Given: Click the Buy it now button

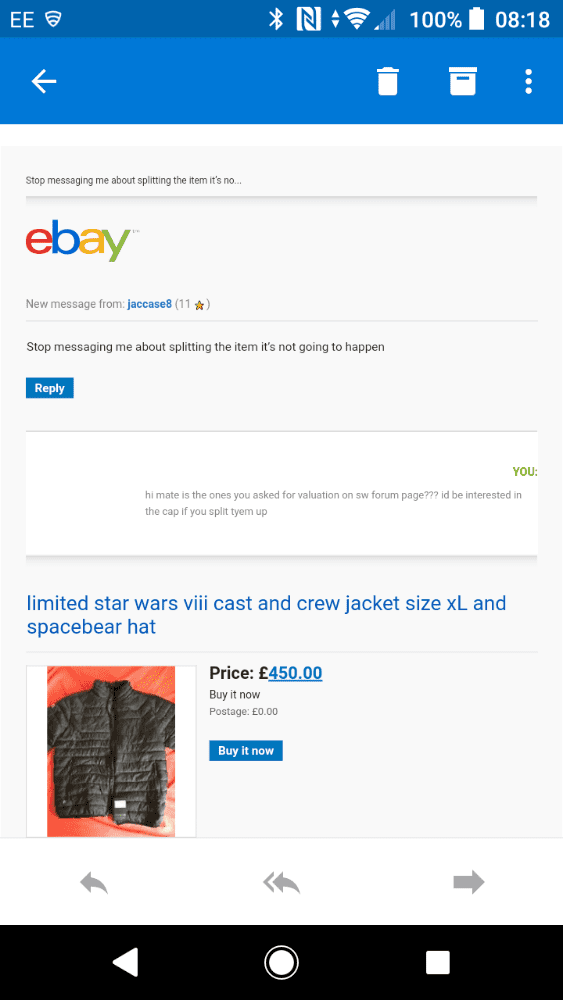Looking at the screenshot, I should pos(245,751).
